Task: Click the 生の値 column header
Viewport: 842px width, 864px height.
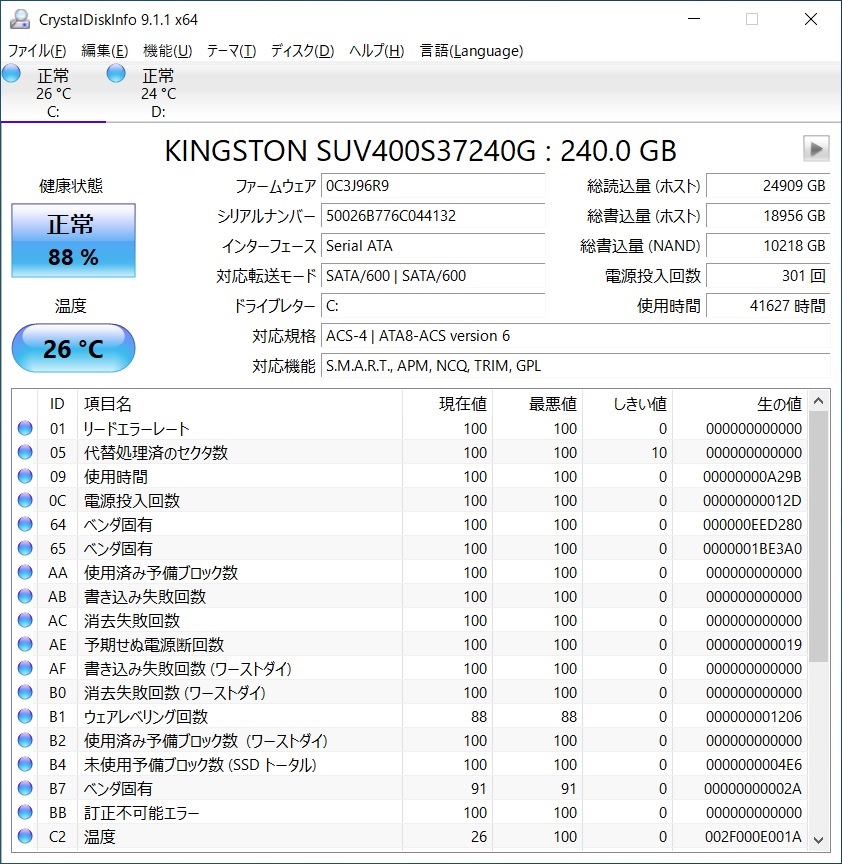Action: click(740, 404)
